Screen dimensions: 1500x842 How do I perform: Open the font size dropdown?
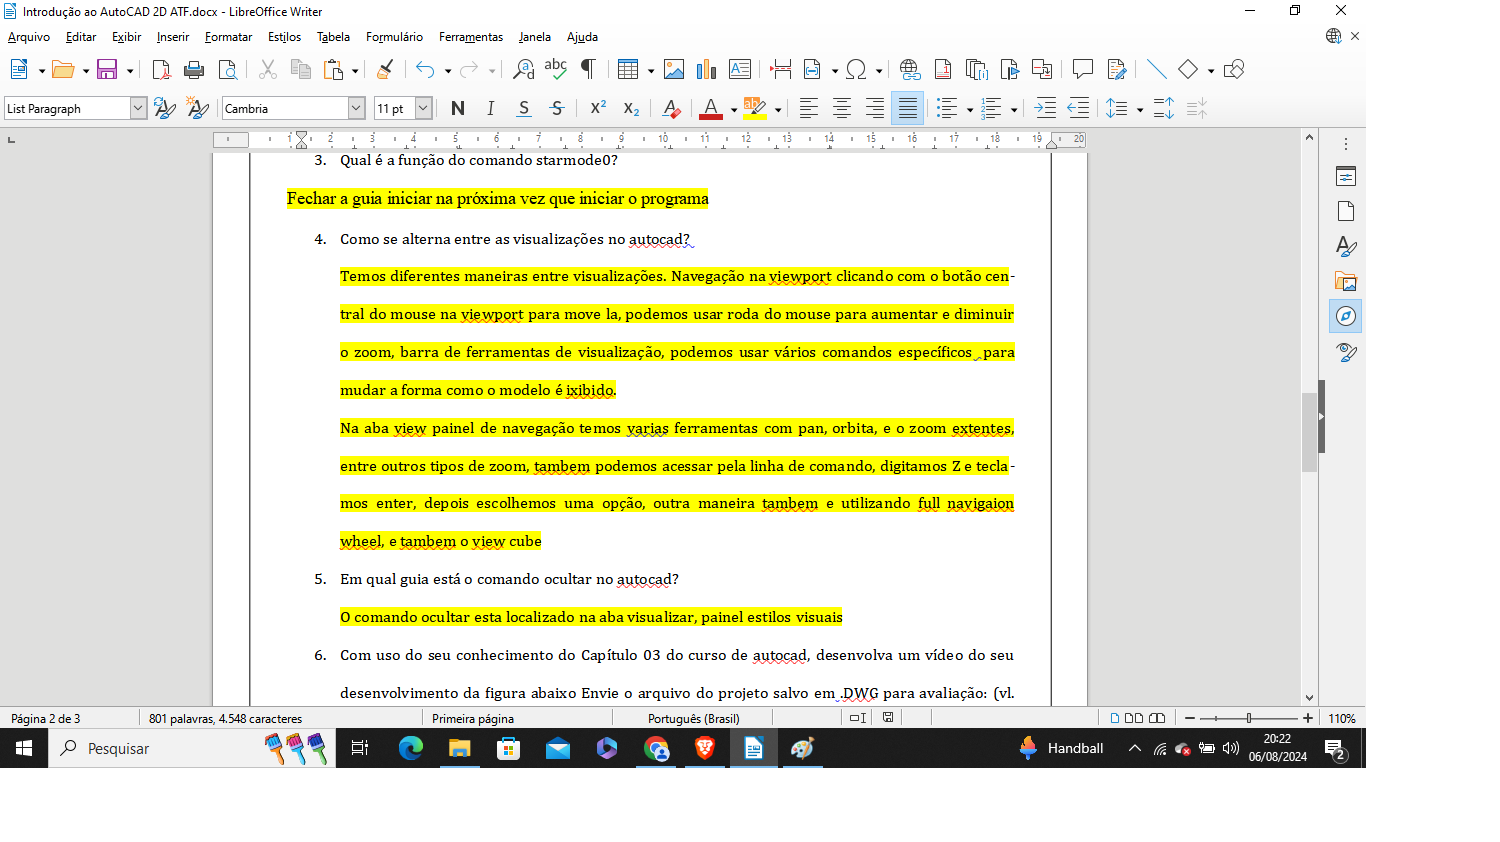click(423, 108)
